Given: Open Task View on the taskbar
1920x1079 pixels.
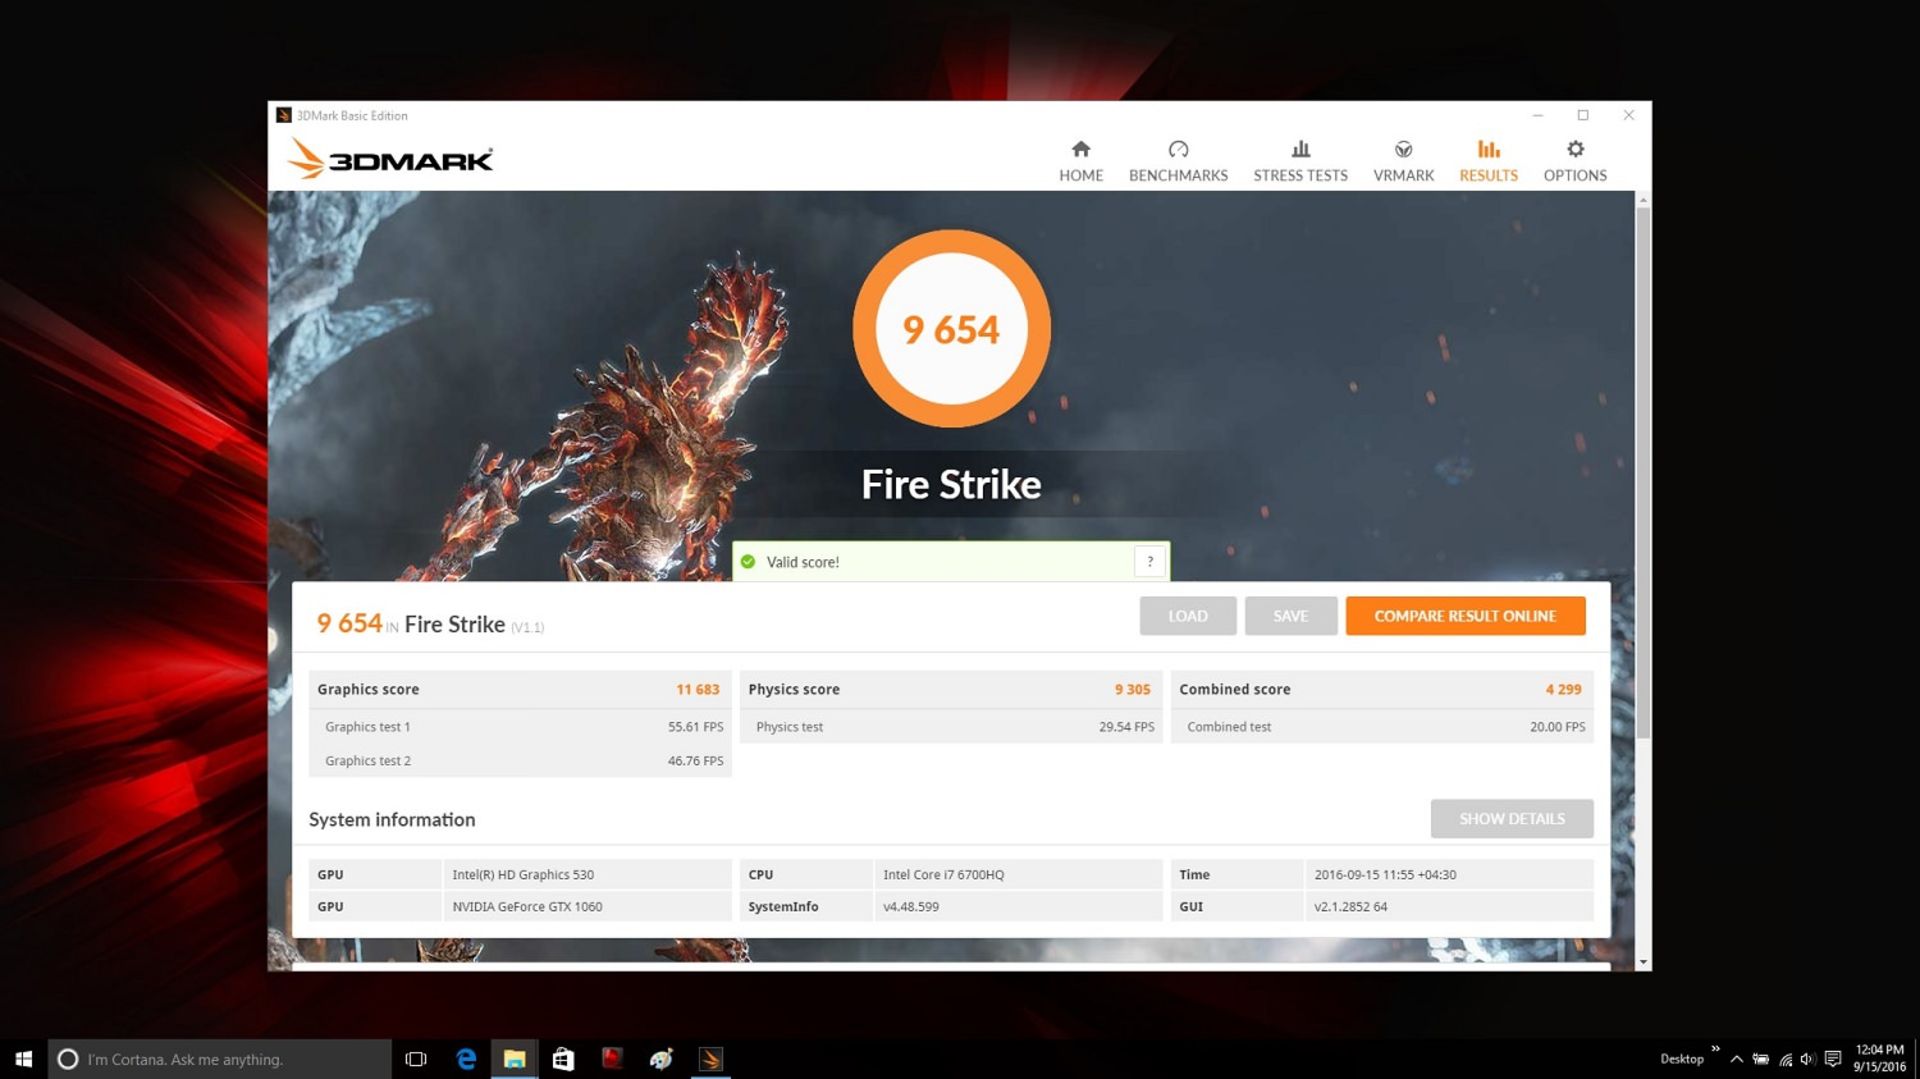Looking at the screenshot, I should pos(416,1059).
